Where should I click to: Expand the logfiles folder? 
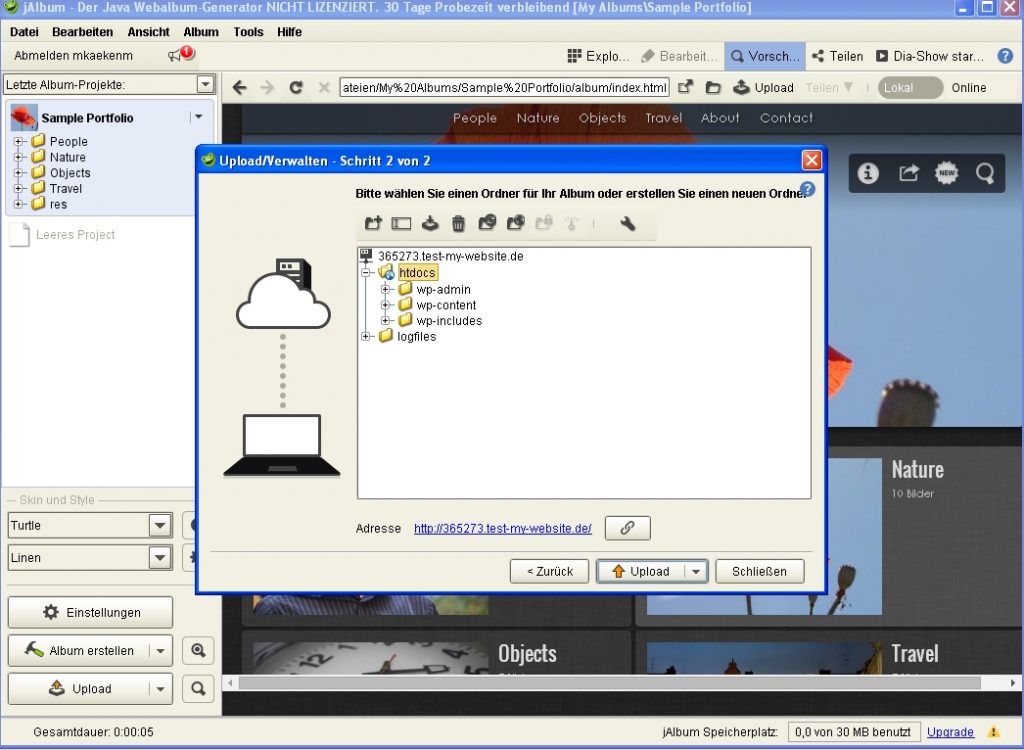366,336
